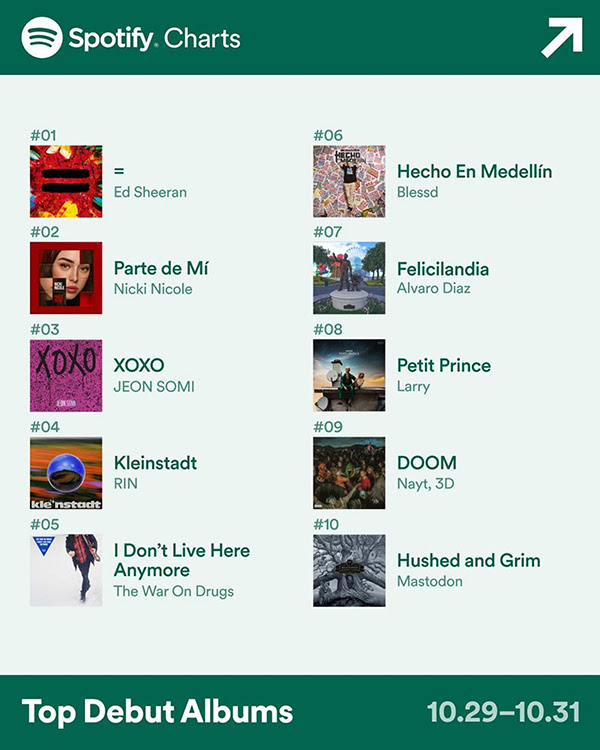Open the Petit Prince album cover
Screen dimensions: 600x750
349,376
